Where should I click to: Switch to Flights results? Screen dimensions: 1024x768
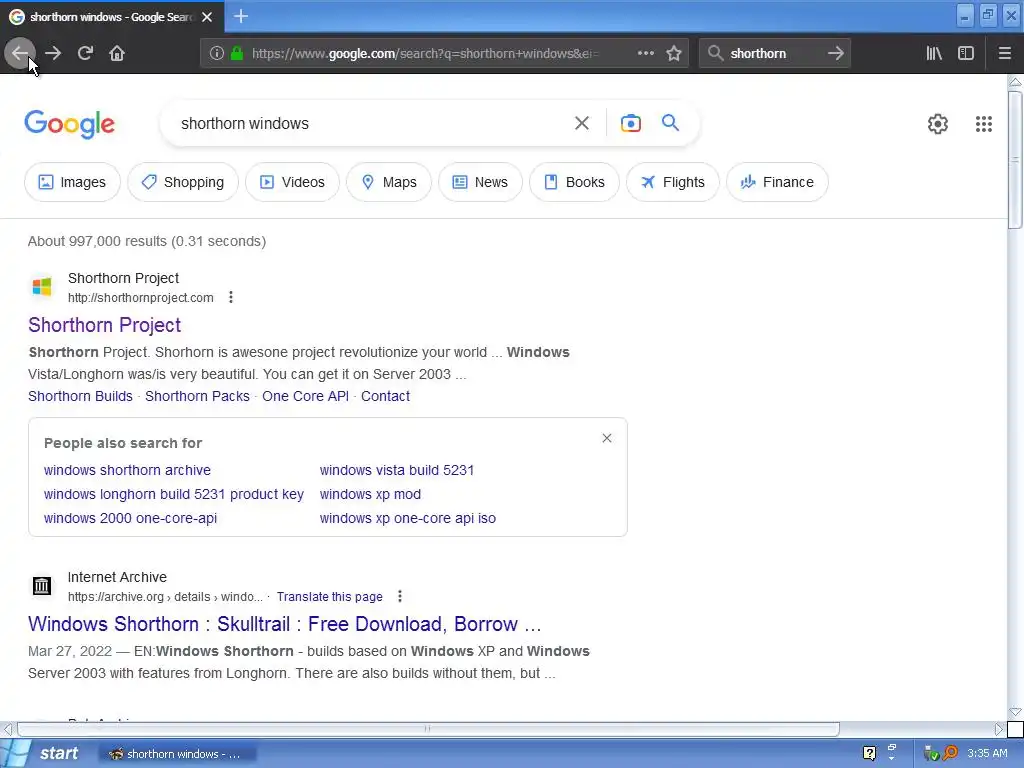point(673,182)
